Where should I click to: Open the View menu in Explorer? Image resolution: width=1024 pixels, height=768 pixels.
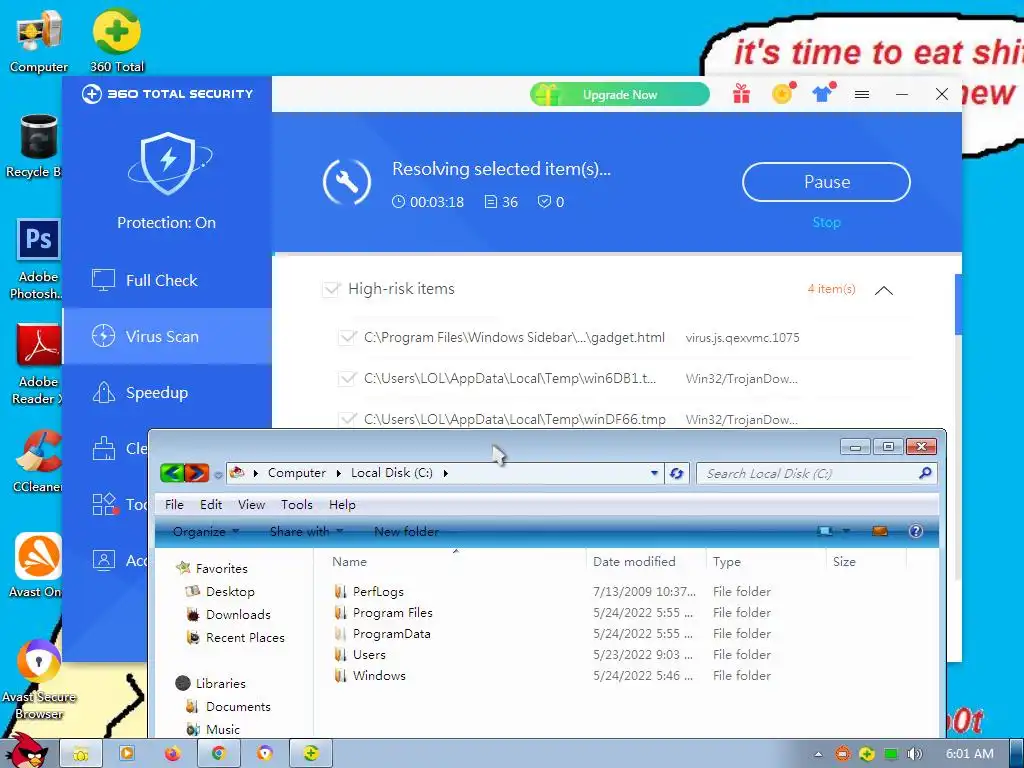click(x=251, y=504)
